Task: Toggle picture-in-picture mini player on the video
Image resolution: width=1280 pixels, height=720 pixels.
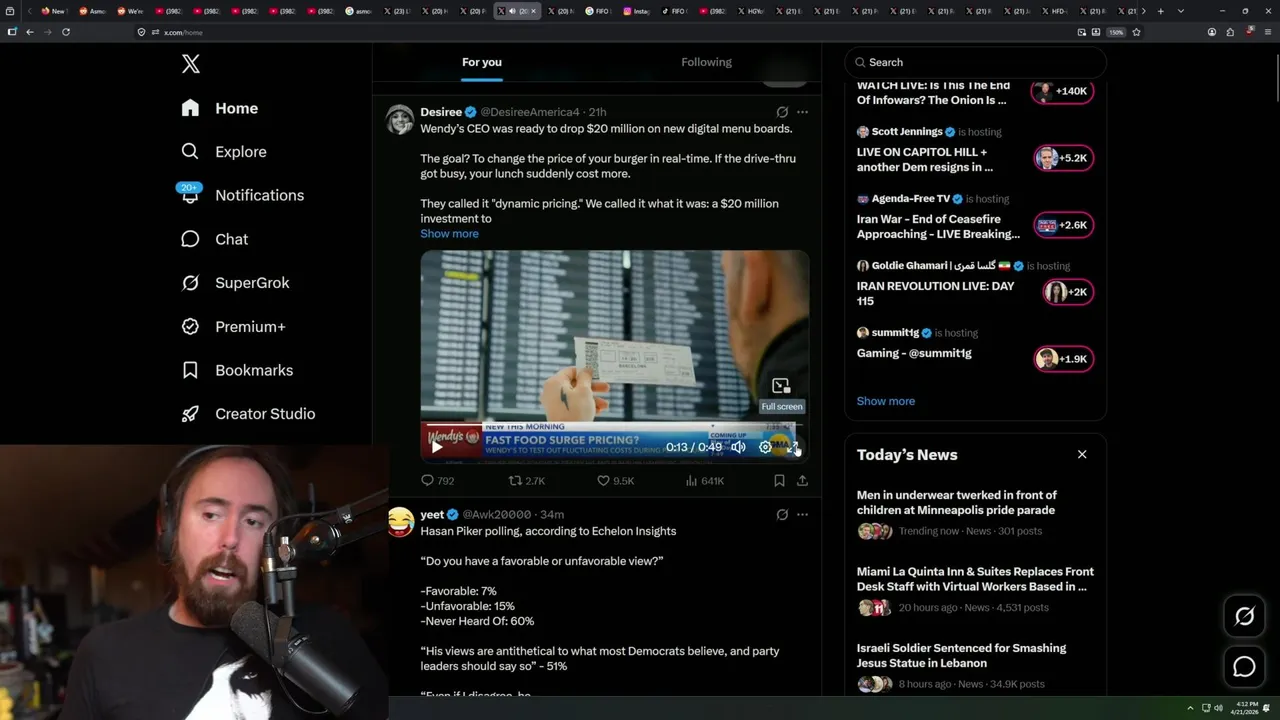Action: (781, 386)
